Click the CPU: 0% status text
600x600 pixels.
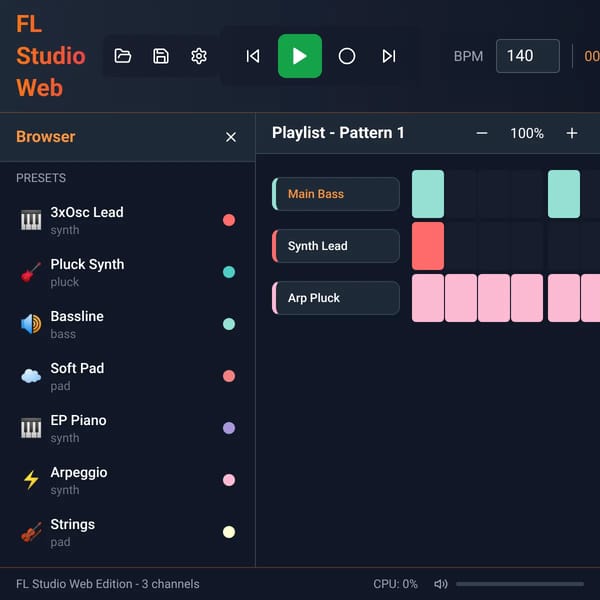(x=395, y=584)
